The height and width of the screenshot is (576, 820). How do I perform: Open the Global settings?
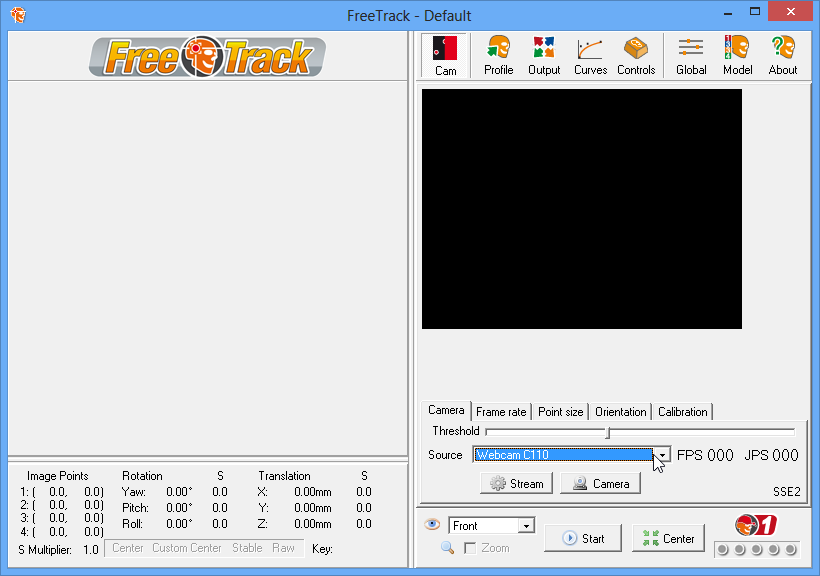691,56
